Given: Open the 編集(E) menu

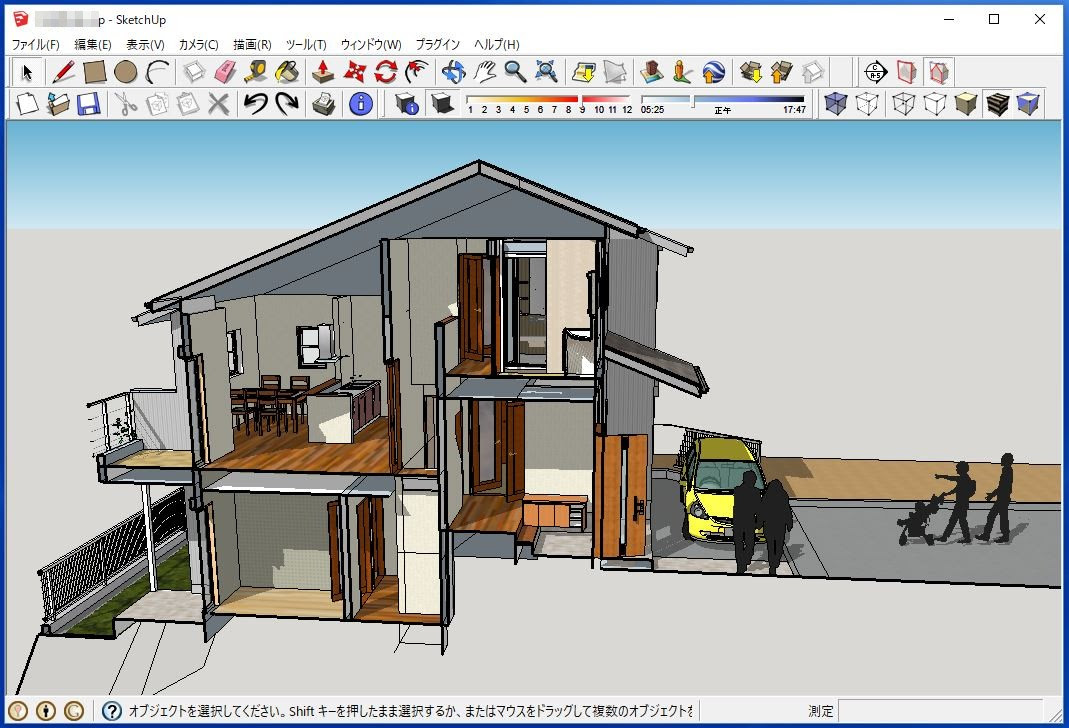Looking at the screenshot, I should click(93, 44).
